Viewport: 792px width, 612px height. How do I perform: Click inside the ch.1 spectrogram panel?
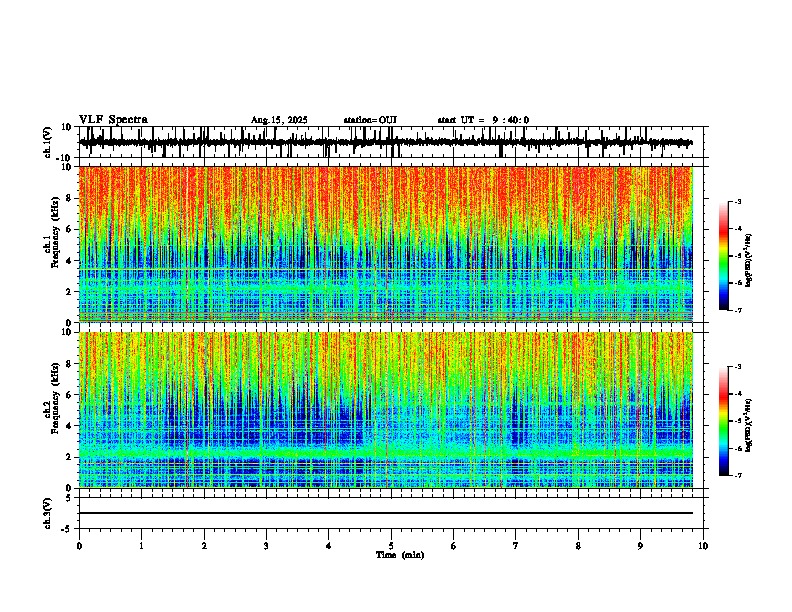(x=386, y=244)
